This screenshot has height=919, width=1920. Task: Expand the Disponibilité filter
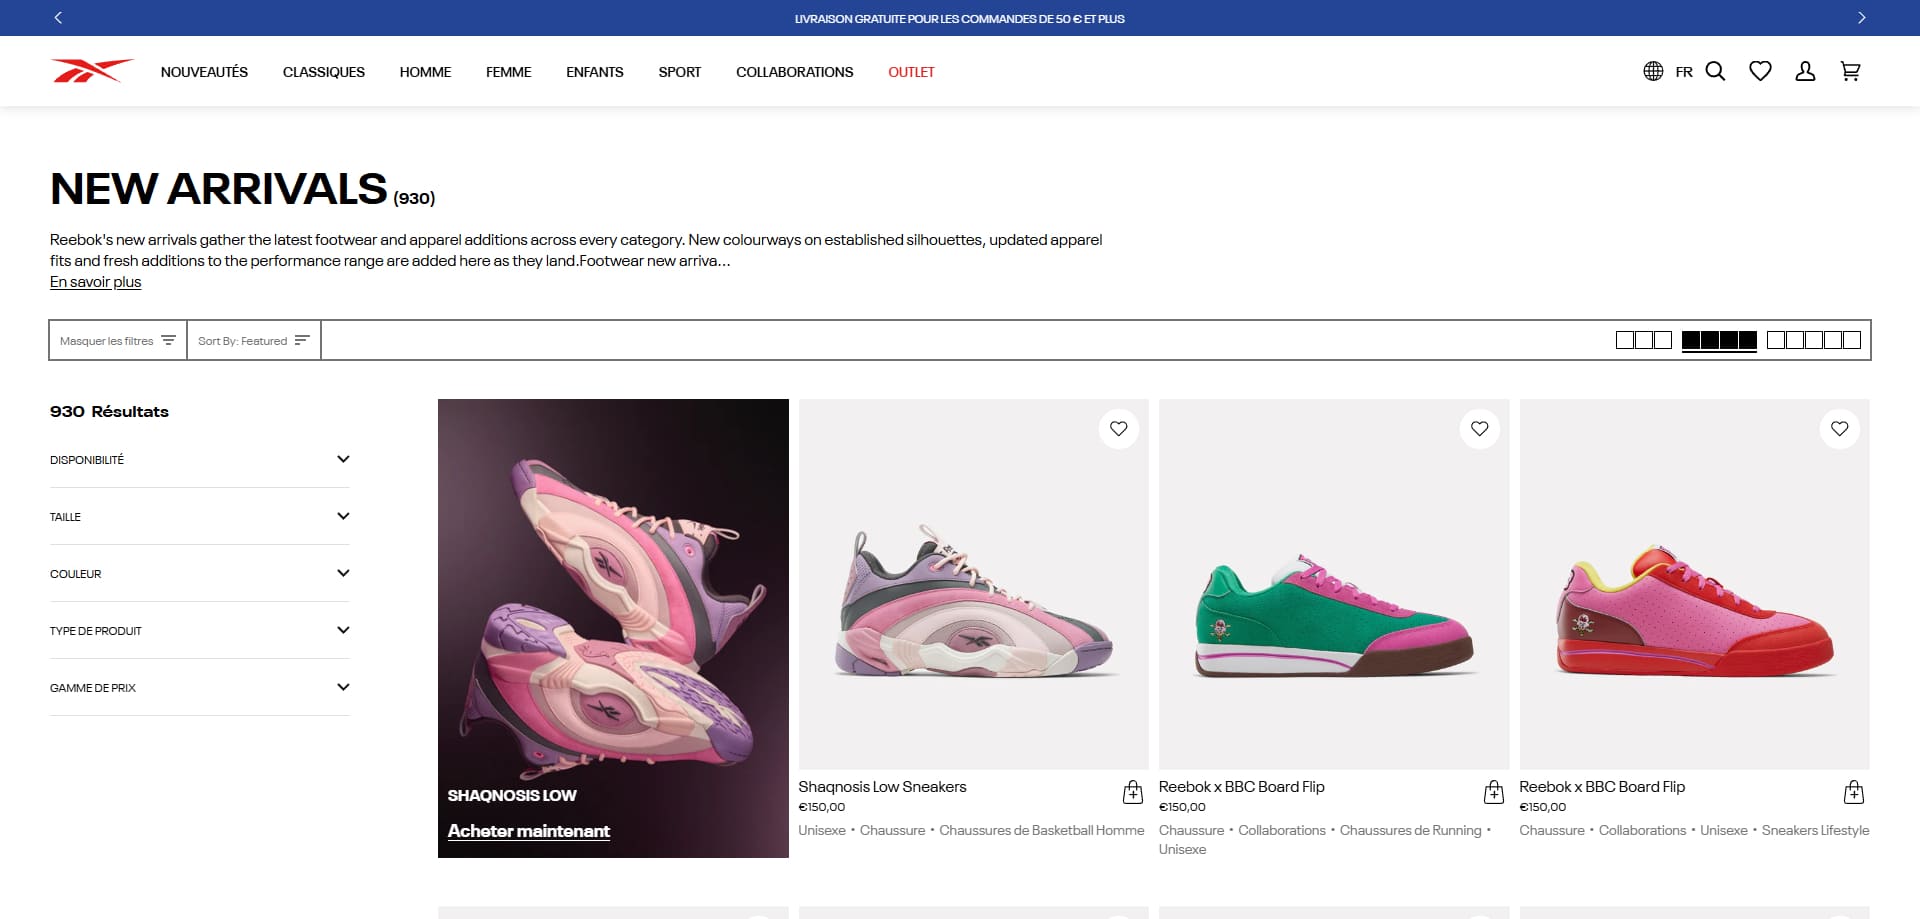tap(200, 460)
